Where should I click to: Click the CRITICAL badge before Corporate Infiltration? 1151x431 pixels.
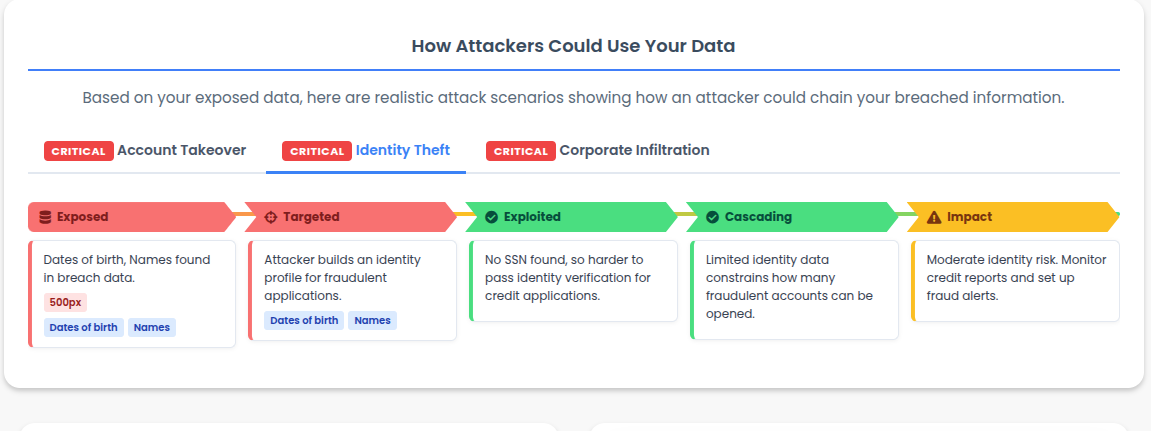520,151
